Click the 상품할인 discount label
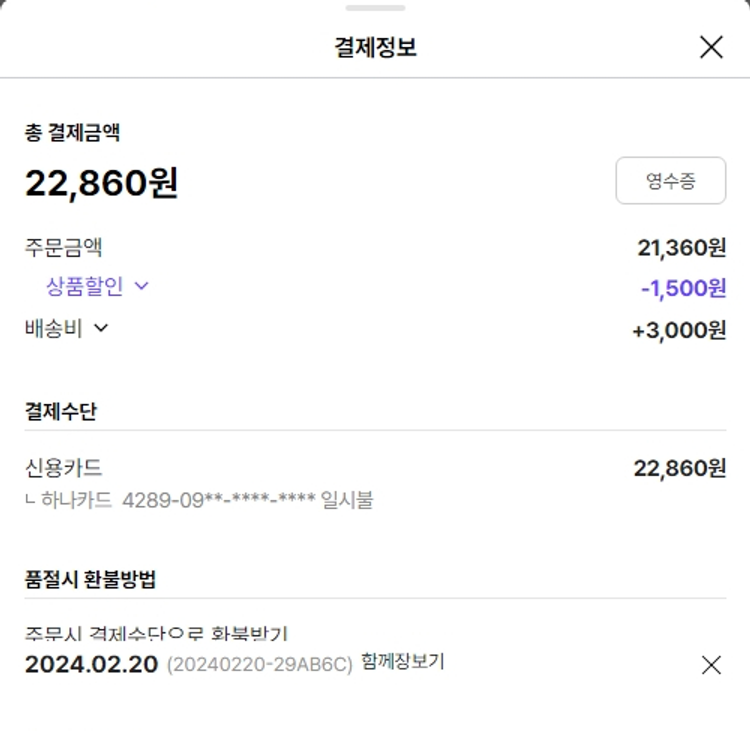 85,286
